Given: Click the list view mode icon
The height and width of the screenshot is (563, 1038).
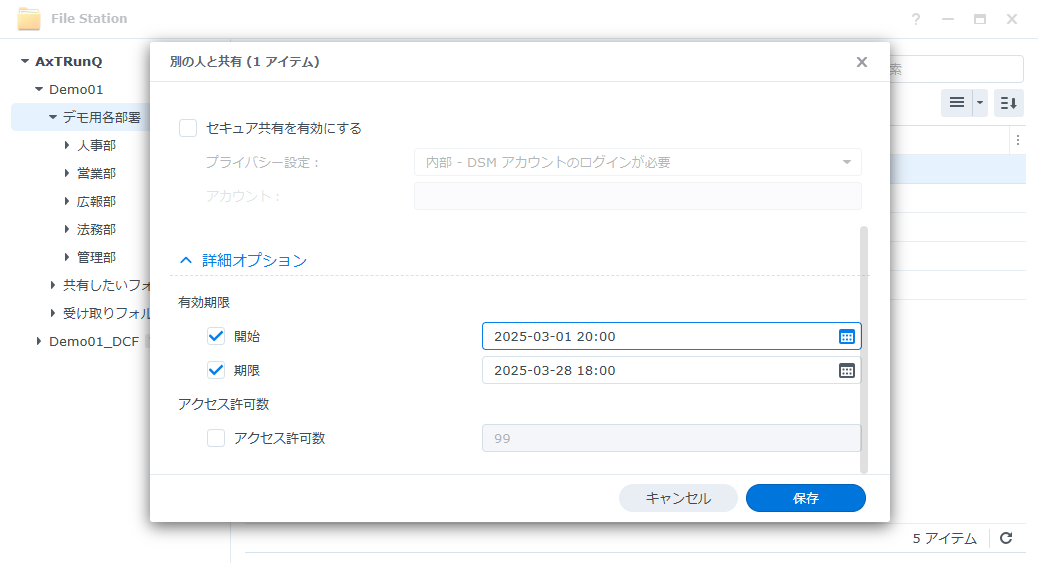Looking at the screenshot, I should coord(957,103).
